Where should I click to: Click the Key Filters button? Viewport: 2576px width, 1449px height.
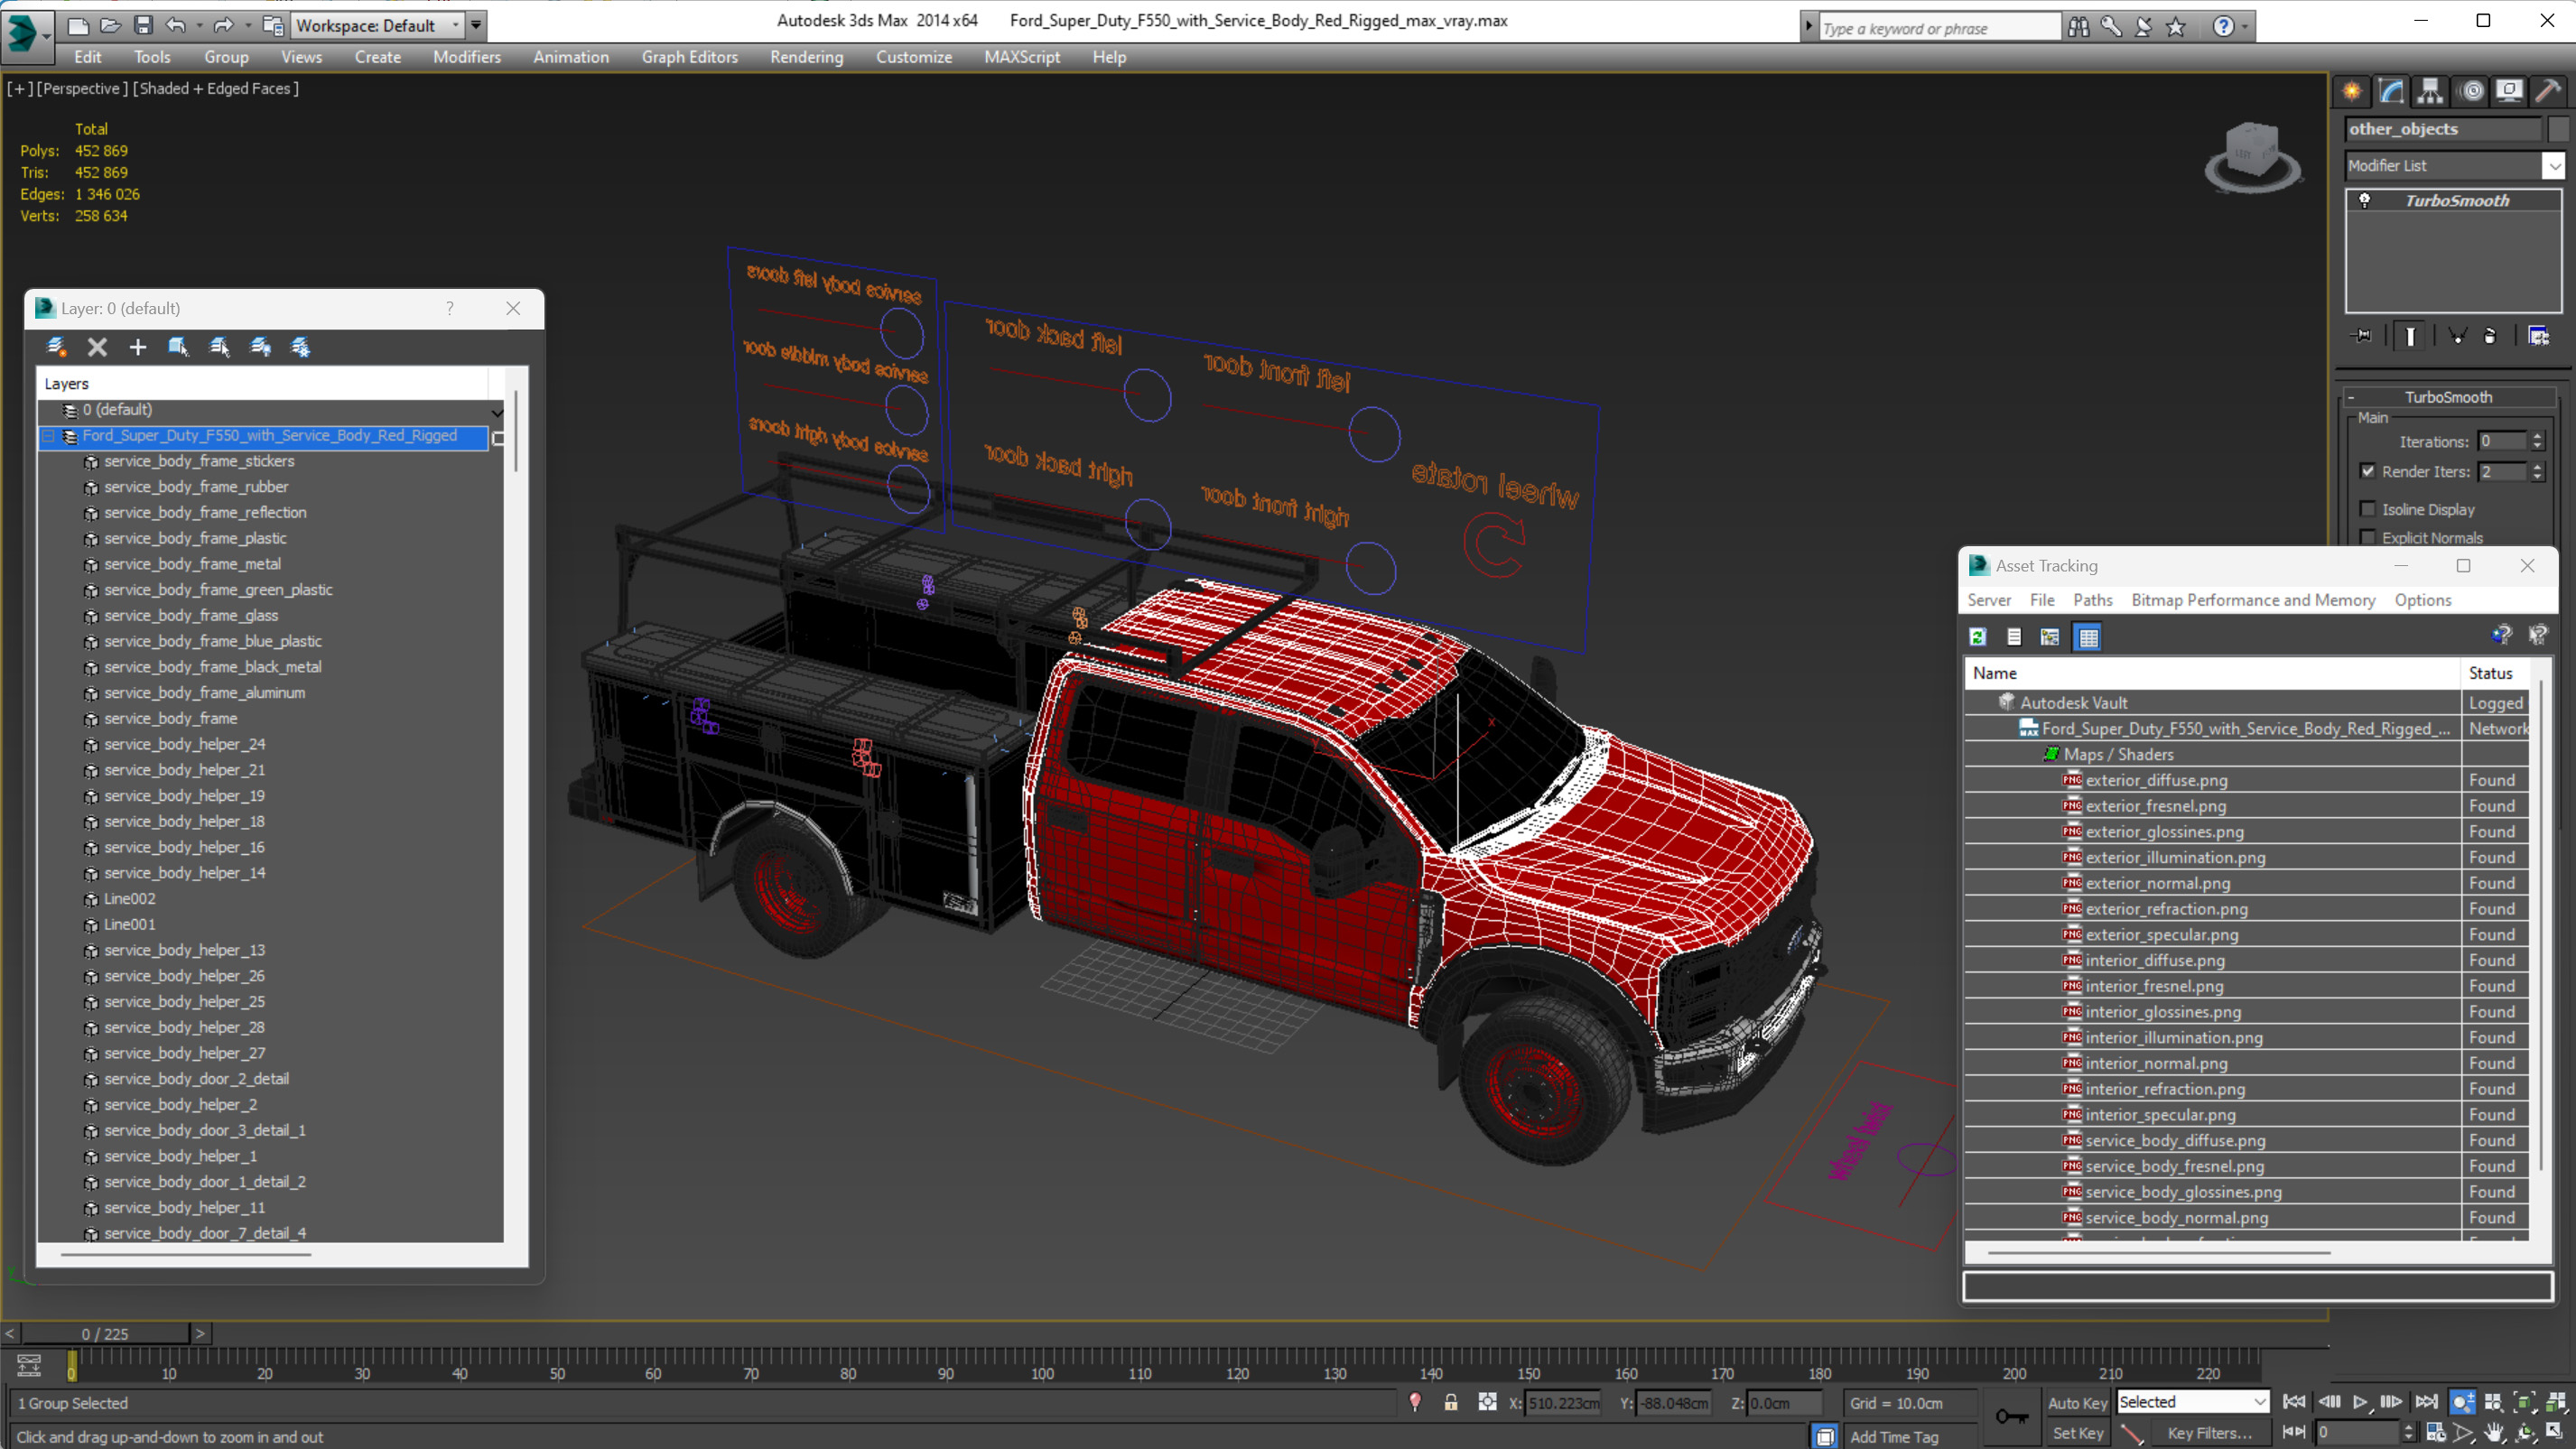pos(2210,1433)
